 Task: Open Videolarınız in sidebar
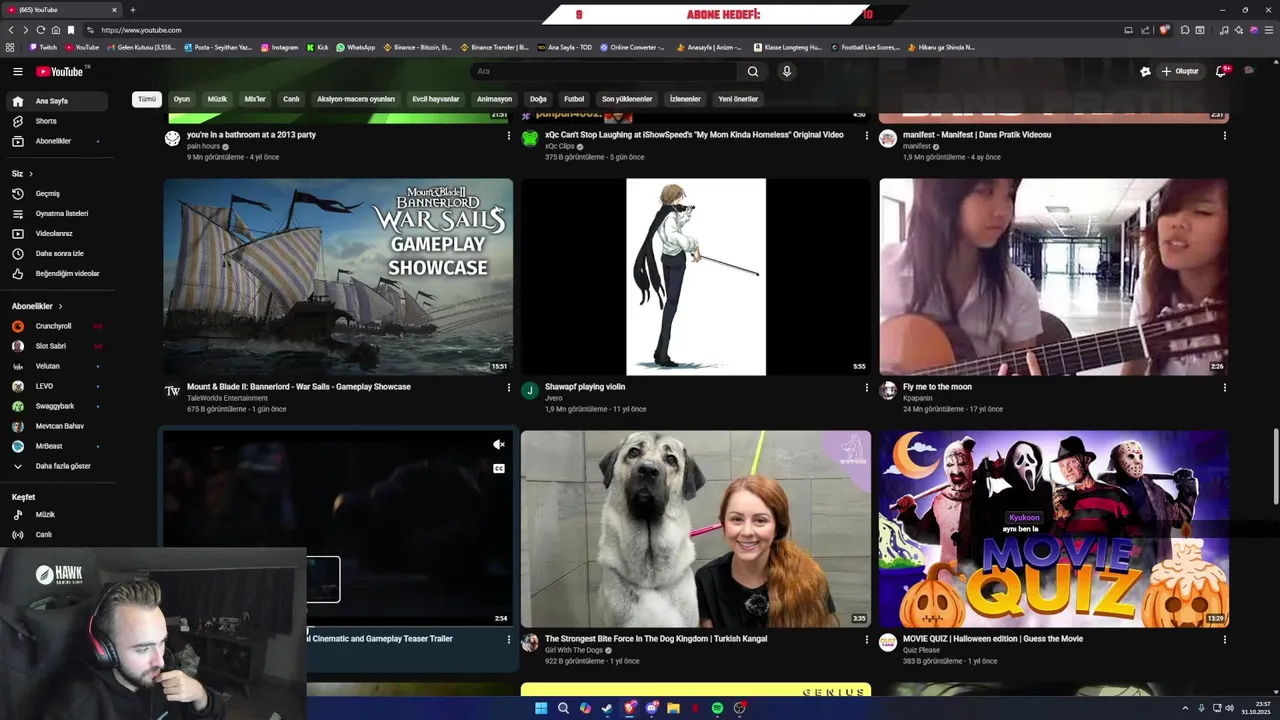coord(59,233)
